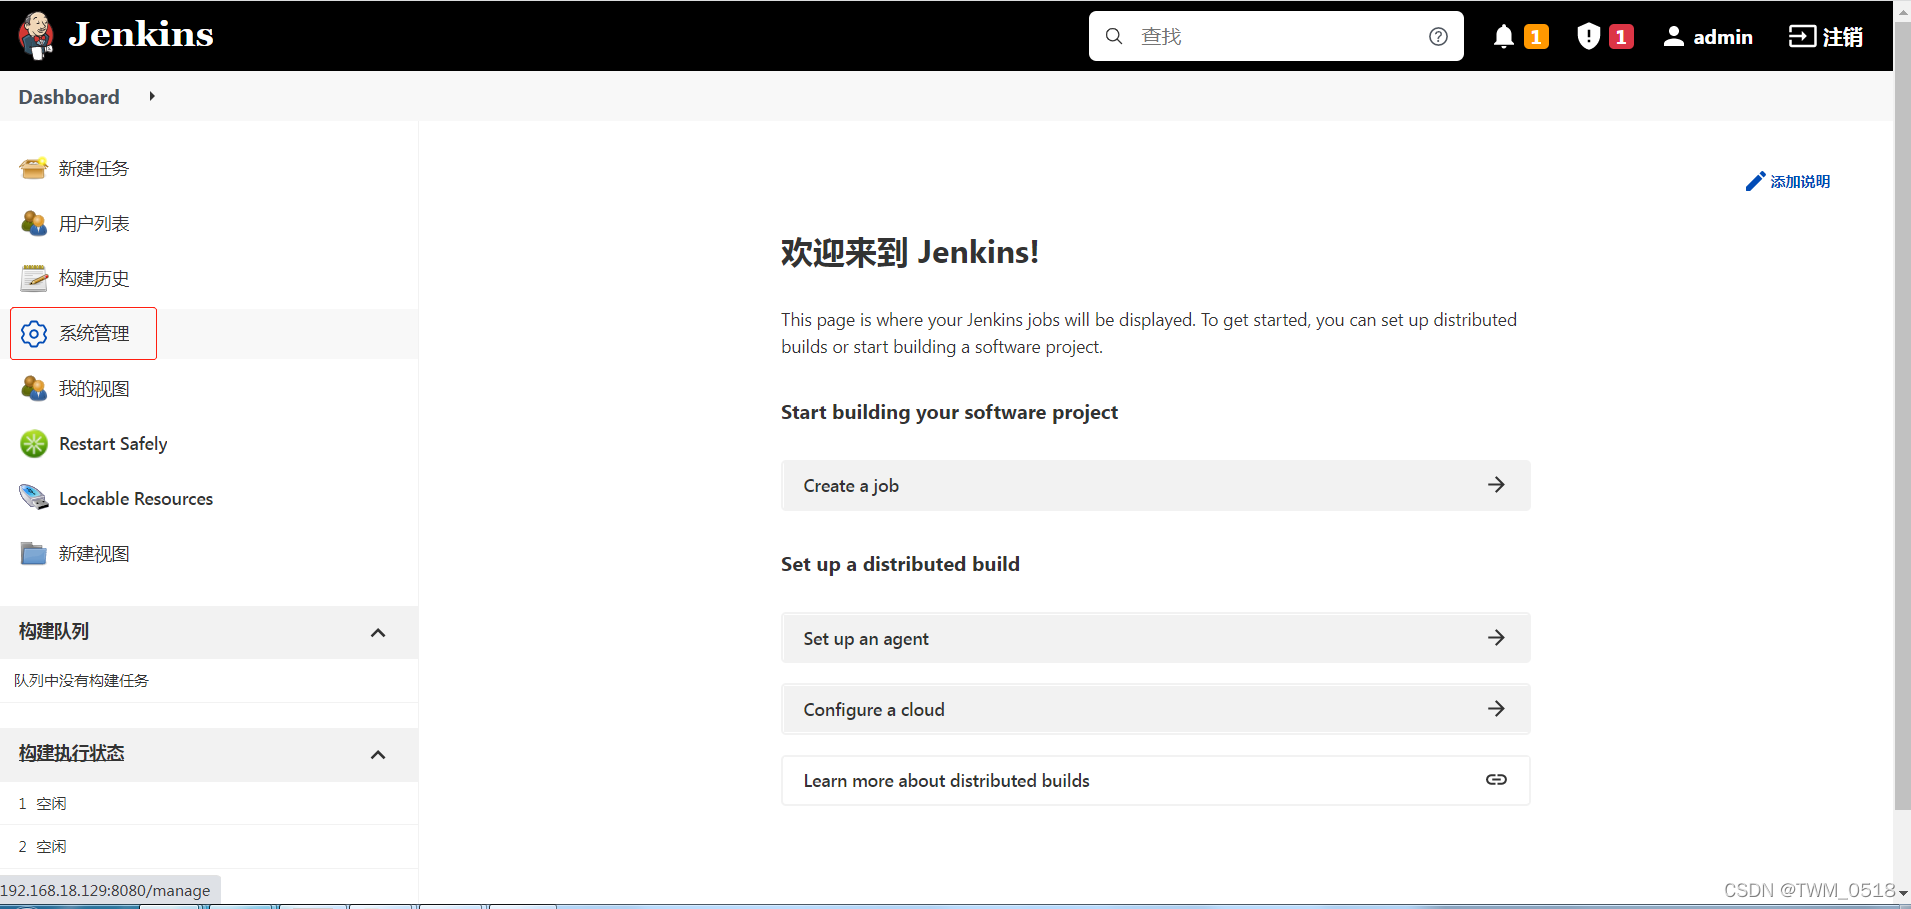Viewport: 1911px width, 909px height.
Task: Click Set up a distributed build heading
Action: (900, 564)
